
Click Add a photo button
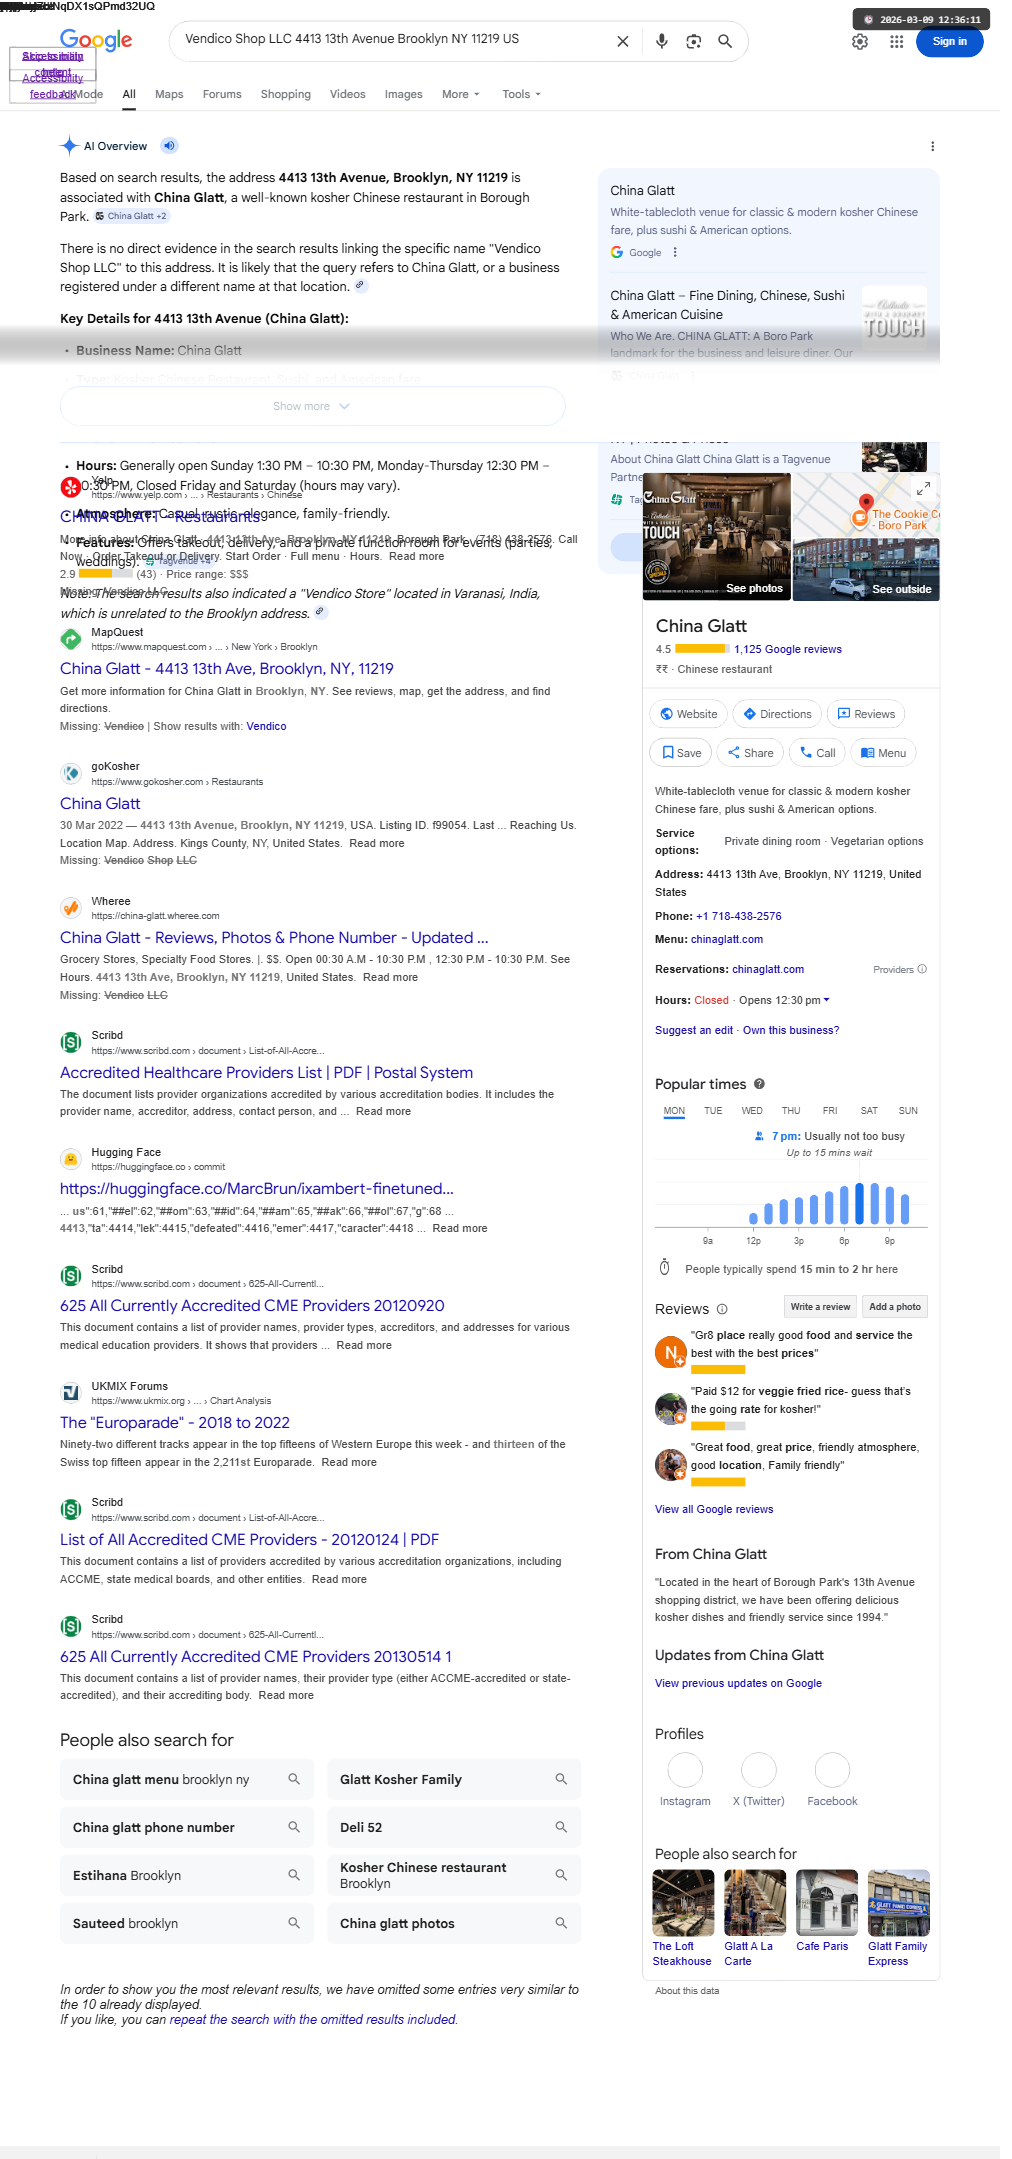895,1307
